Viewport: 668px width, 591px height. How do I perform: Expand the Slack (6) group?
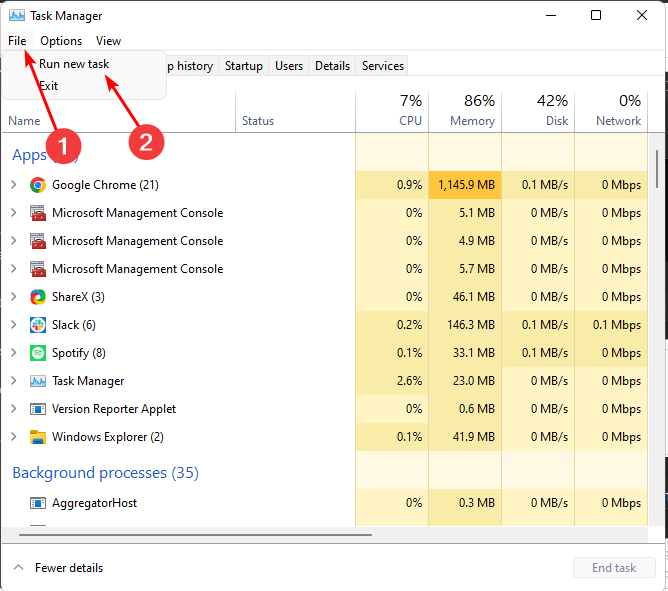[14, 325]
